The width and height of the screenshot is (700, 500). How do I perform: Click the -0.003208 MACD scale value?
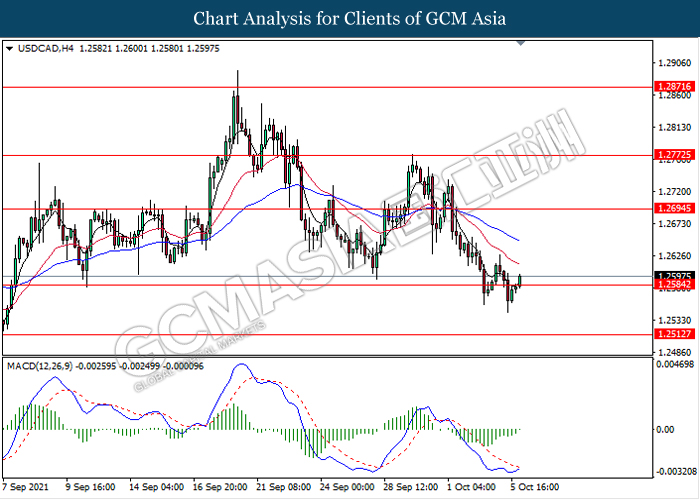[x=675, y=472]
